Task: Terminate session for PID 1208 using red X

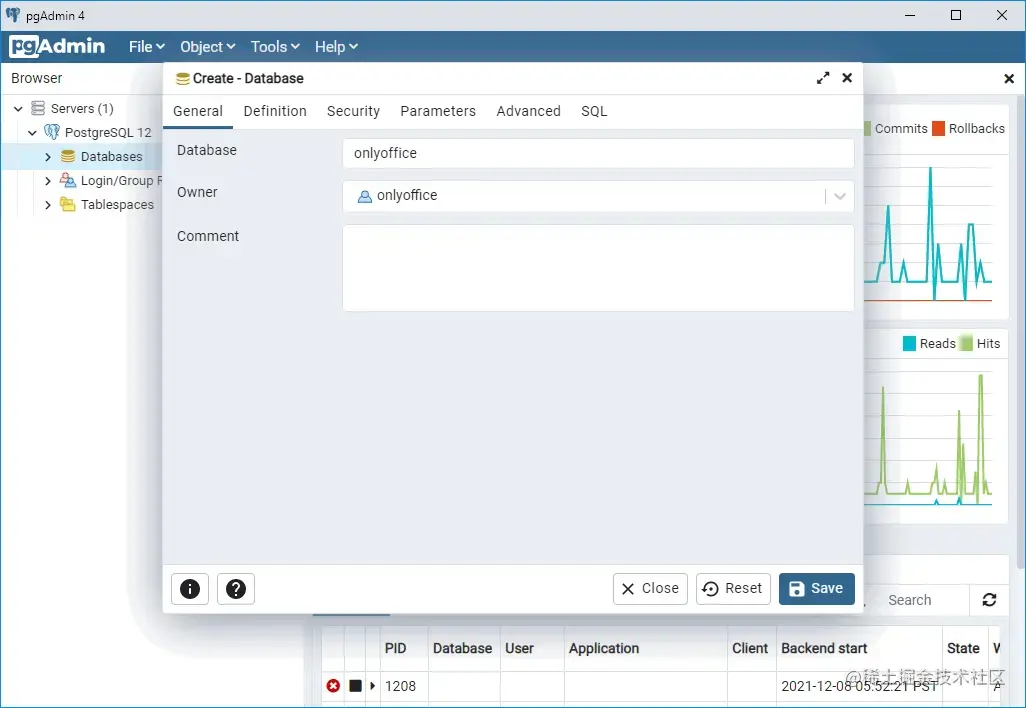Action: 333,686
